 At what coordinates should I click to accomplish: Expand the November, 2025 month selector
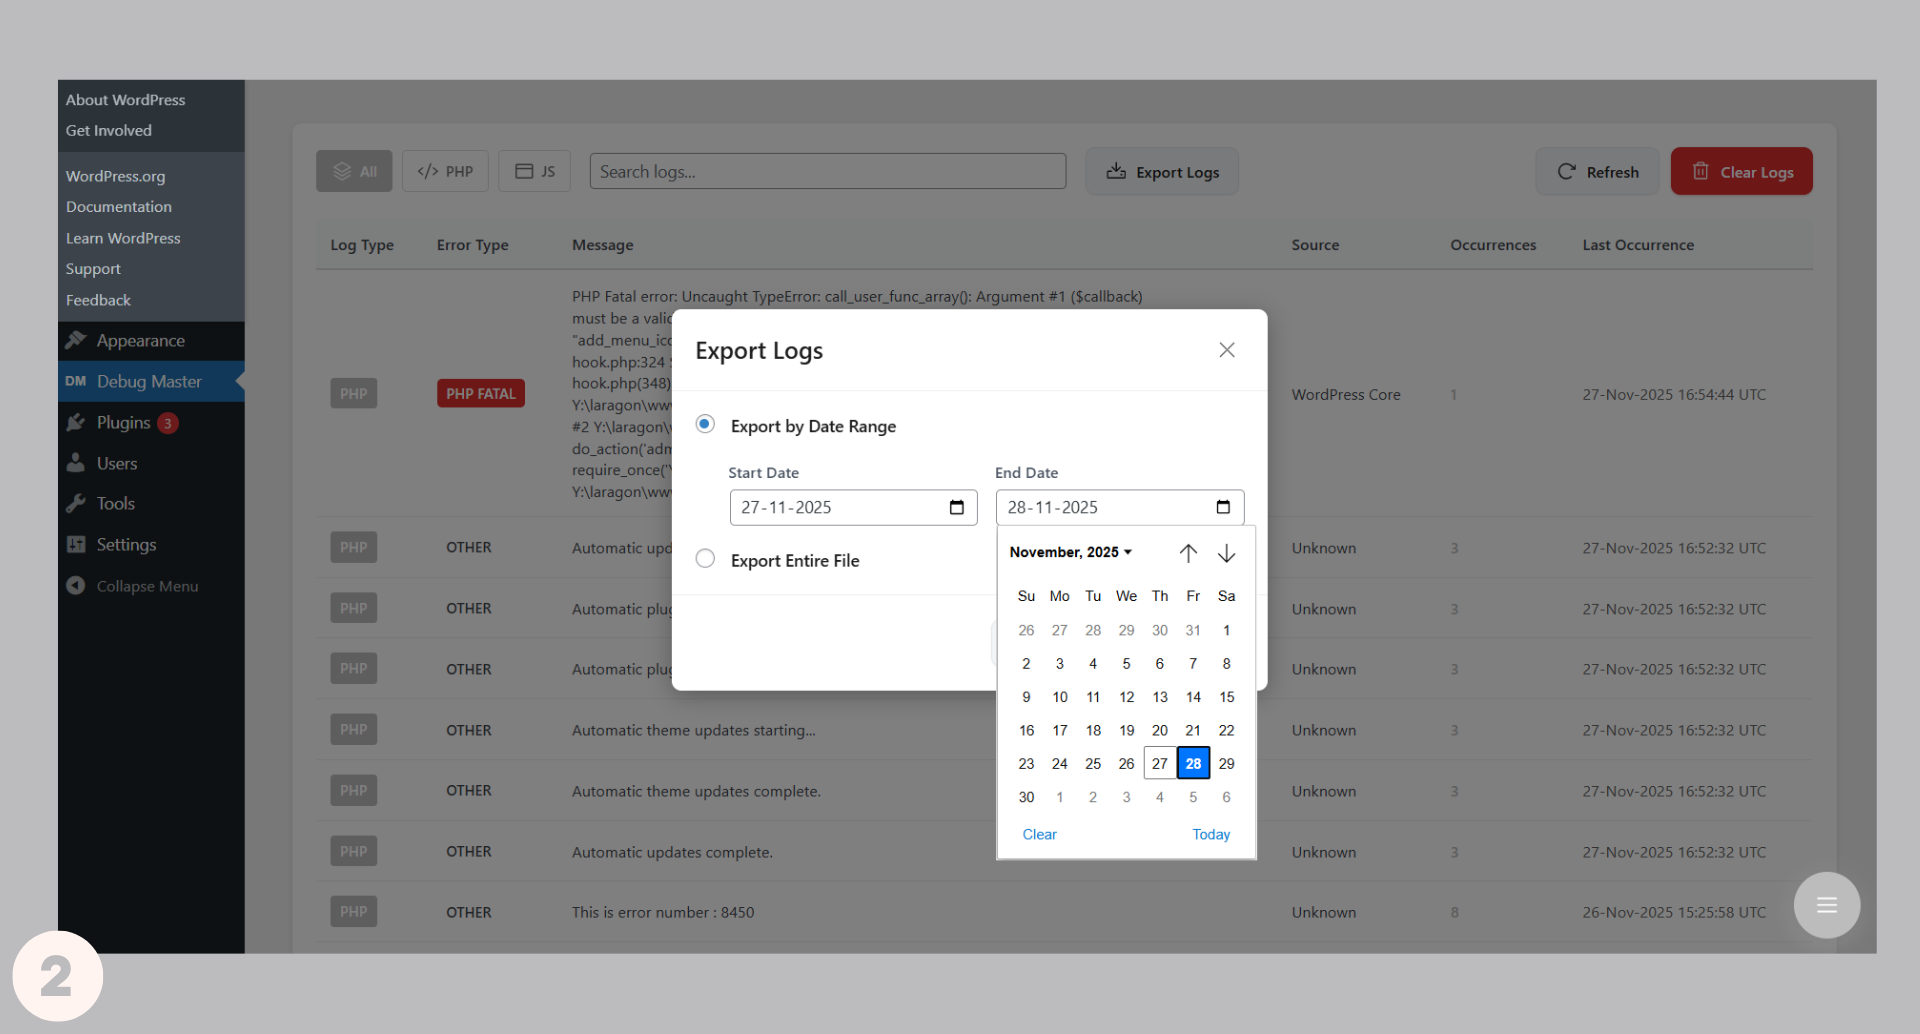[1070, 552]
